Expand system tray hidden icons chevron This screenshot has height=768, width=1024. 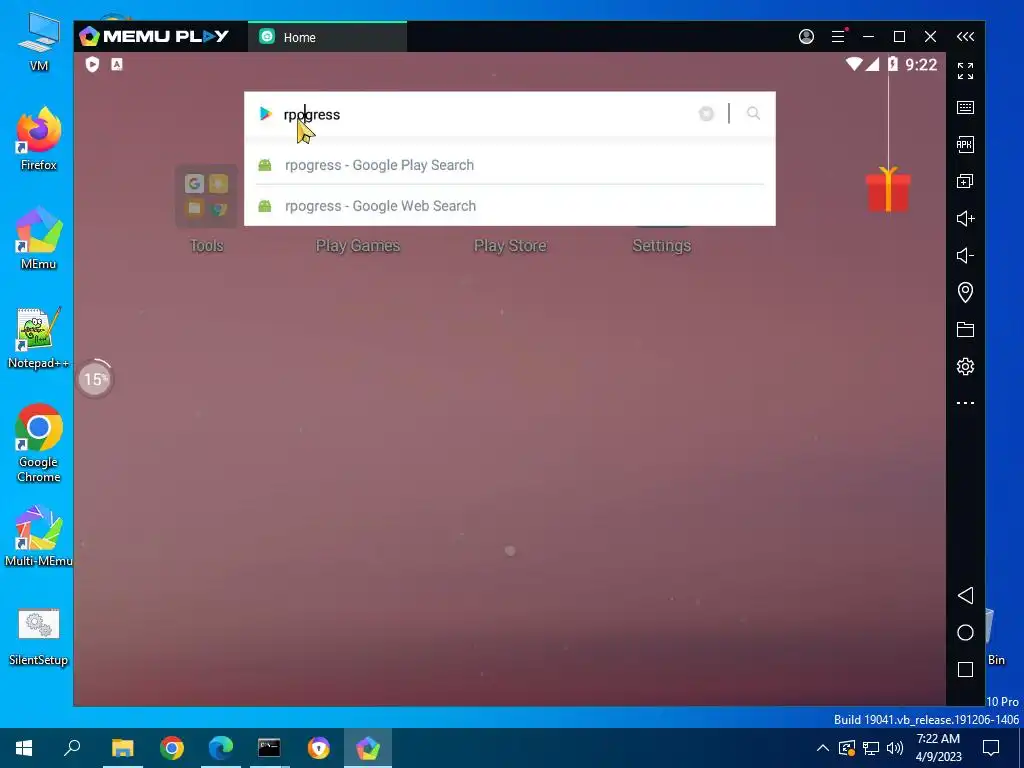[823, 748]
